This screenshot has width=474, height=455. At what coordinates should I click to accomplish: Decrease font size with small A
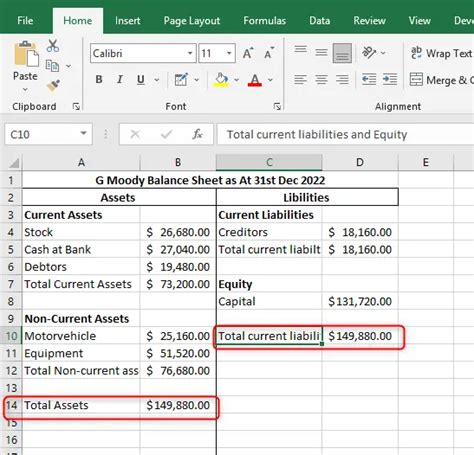coord(269,53)
